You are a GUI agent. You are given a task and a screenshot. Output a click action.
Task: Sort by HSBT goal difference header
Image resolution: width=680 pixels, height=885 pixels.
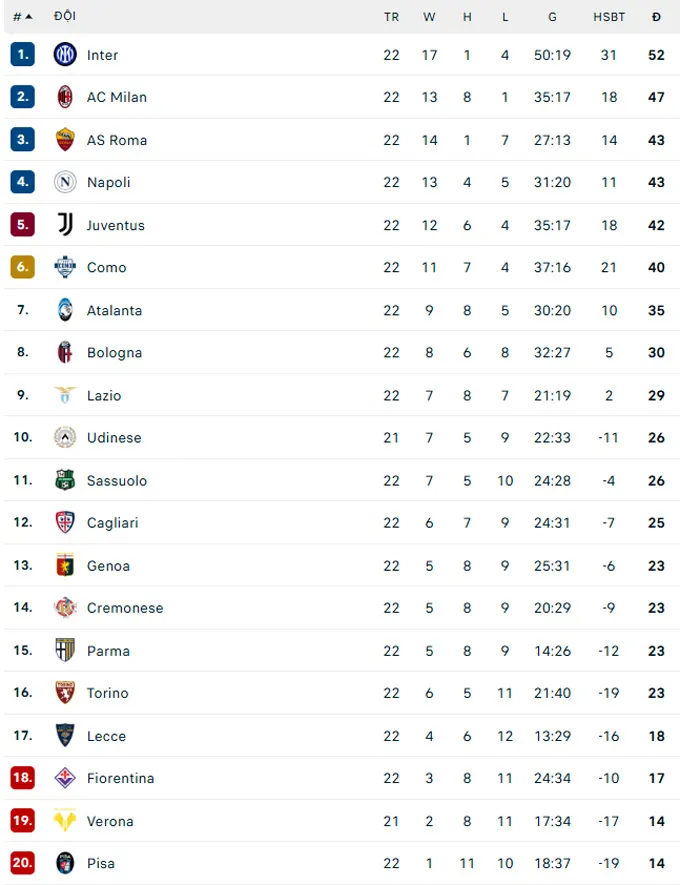(x=609, y=17)
